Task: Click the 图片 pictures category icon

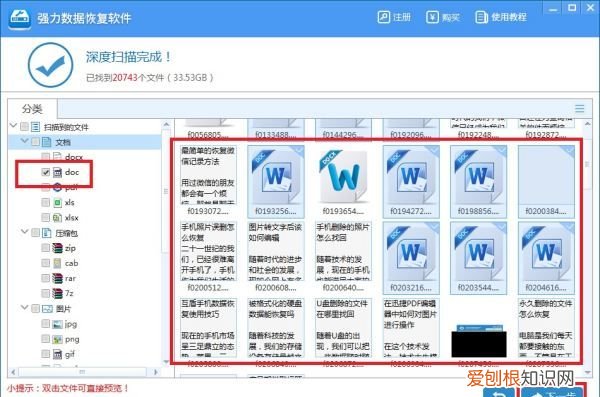Action: coord(47,309)
